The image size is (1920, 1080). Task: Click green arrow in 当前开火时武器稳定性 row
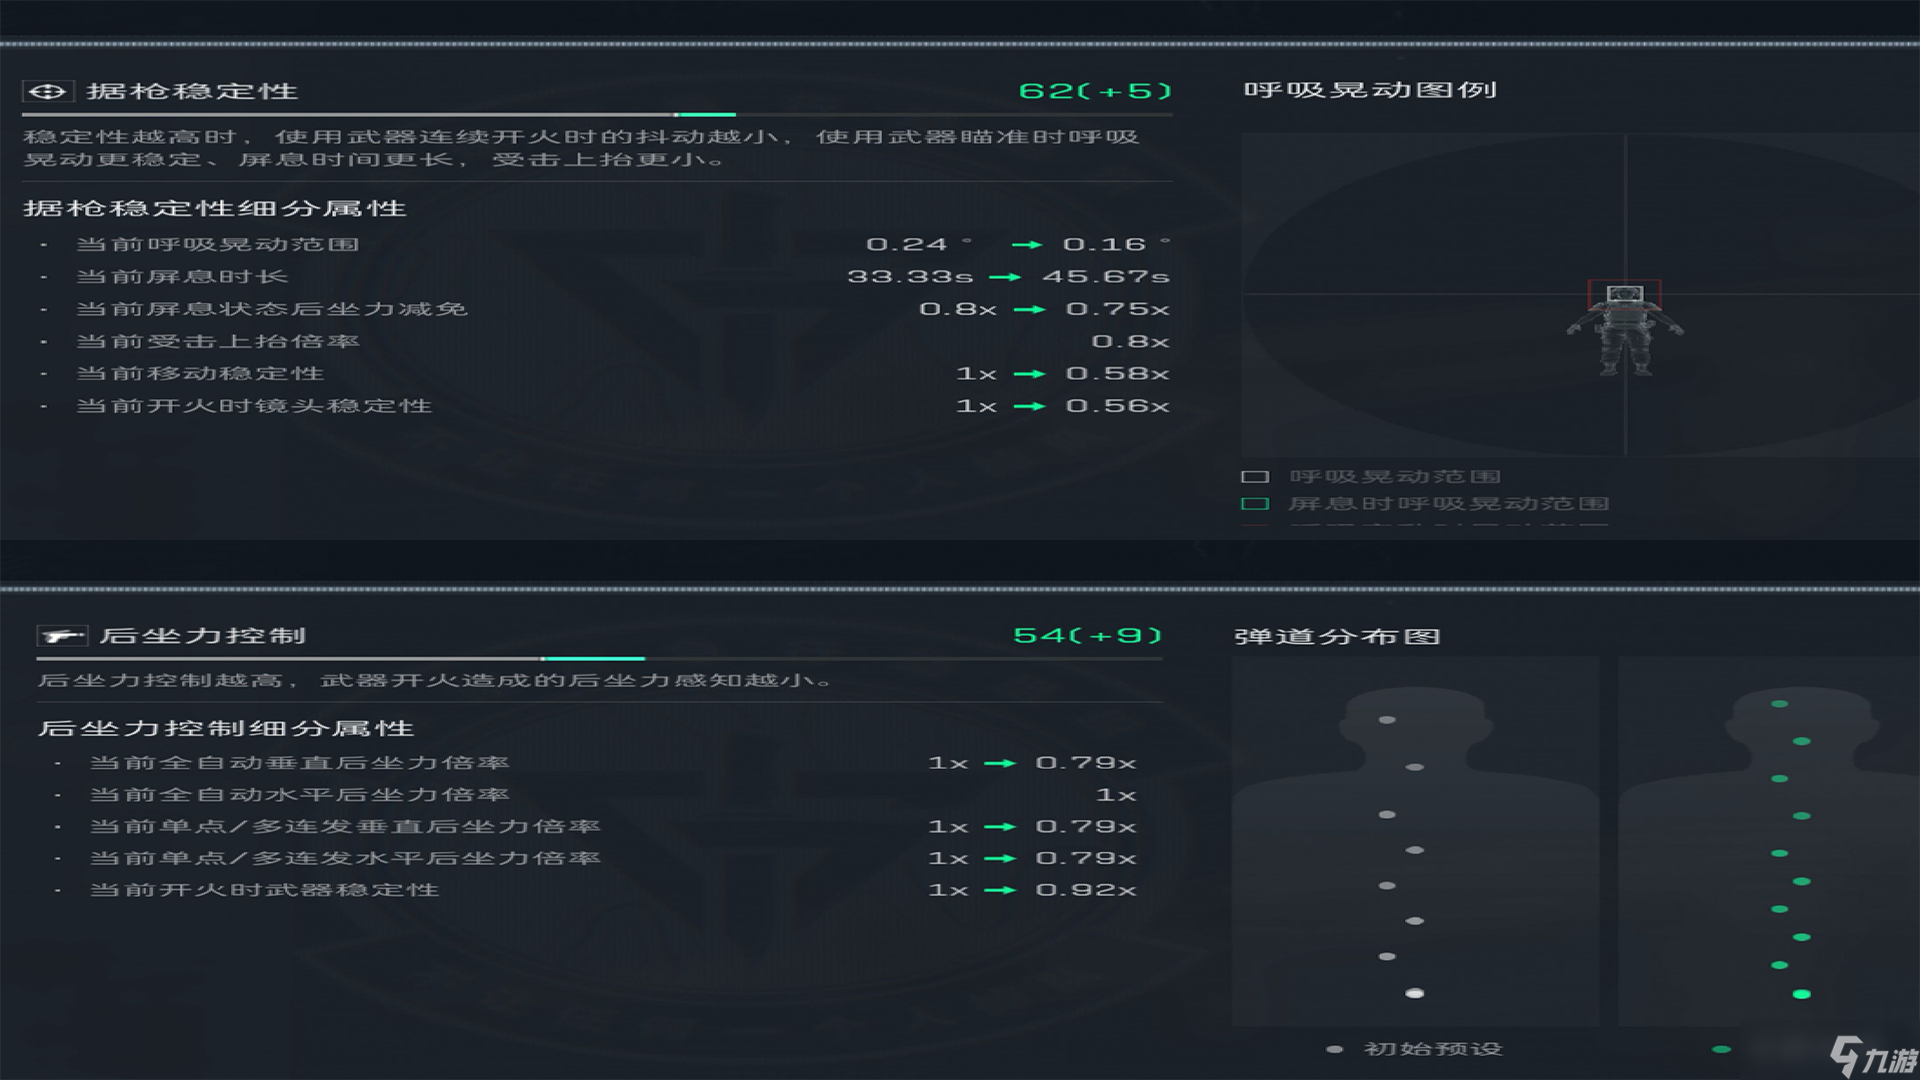999,890
